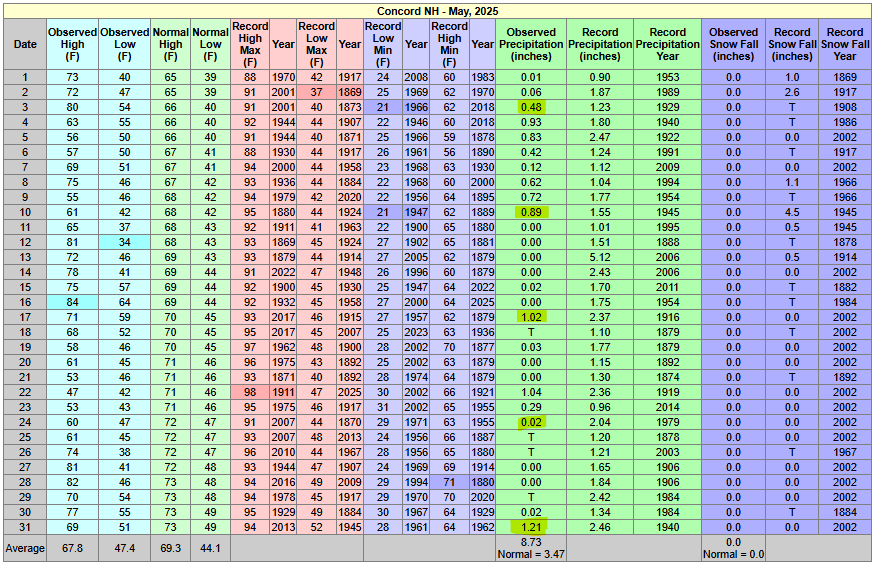Select the 'Date' column header
Screen dimensions: 873x564
25,44
